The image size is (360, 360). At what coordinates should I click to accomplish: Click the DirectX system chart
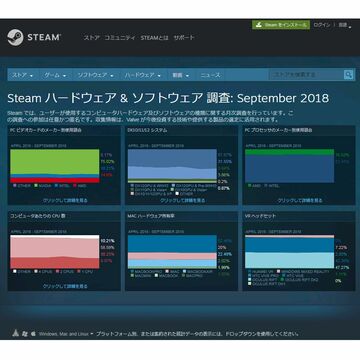(172, 166)
